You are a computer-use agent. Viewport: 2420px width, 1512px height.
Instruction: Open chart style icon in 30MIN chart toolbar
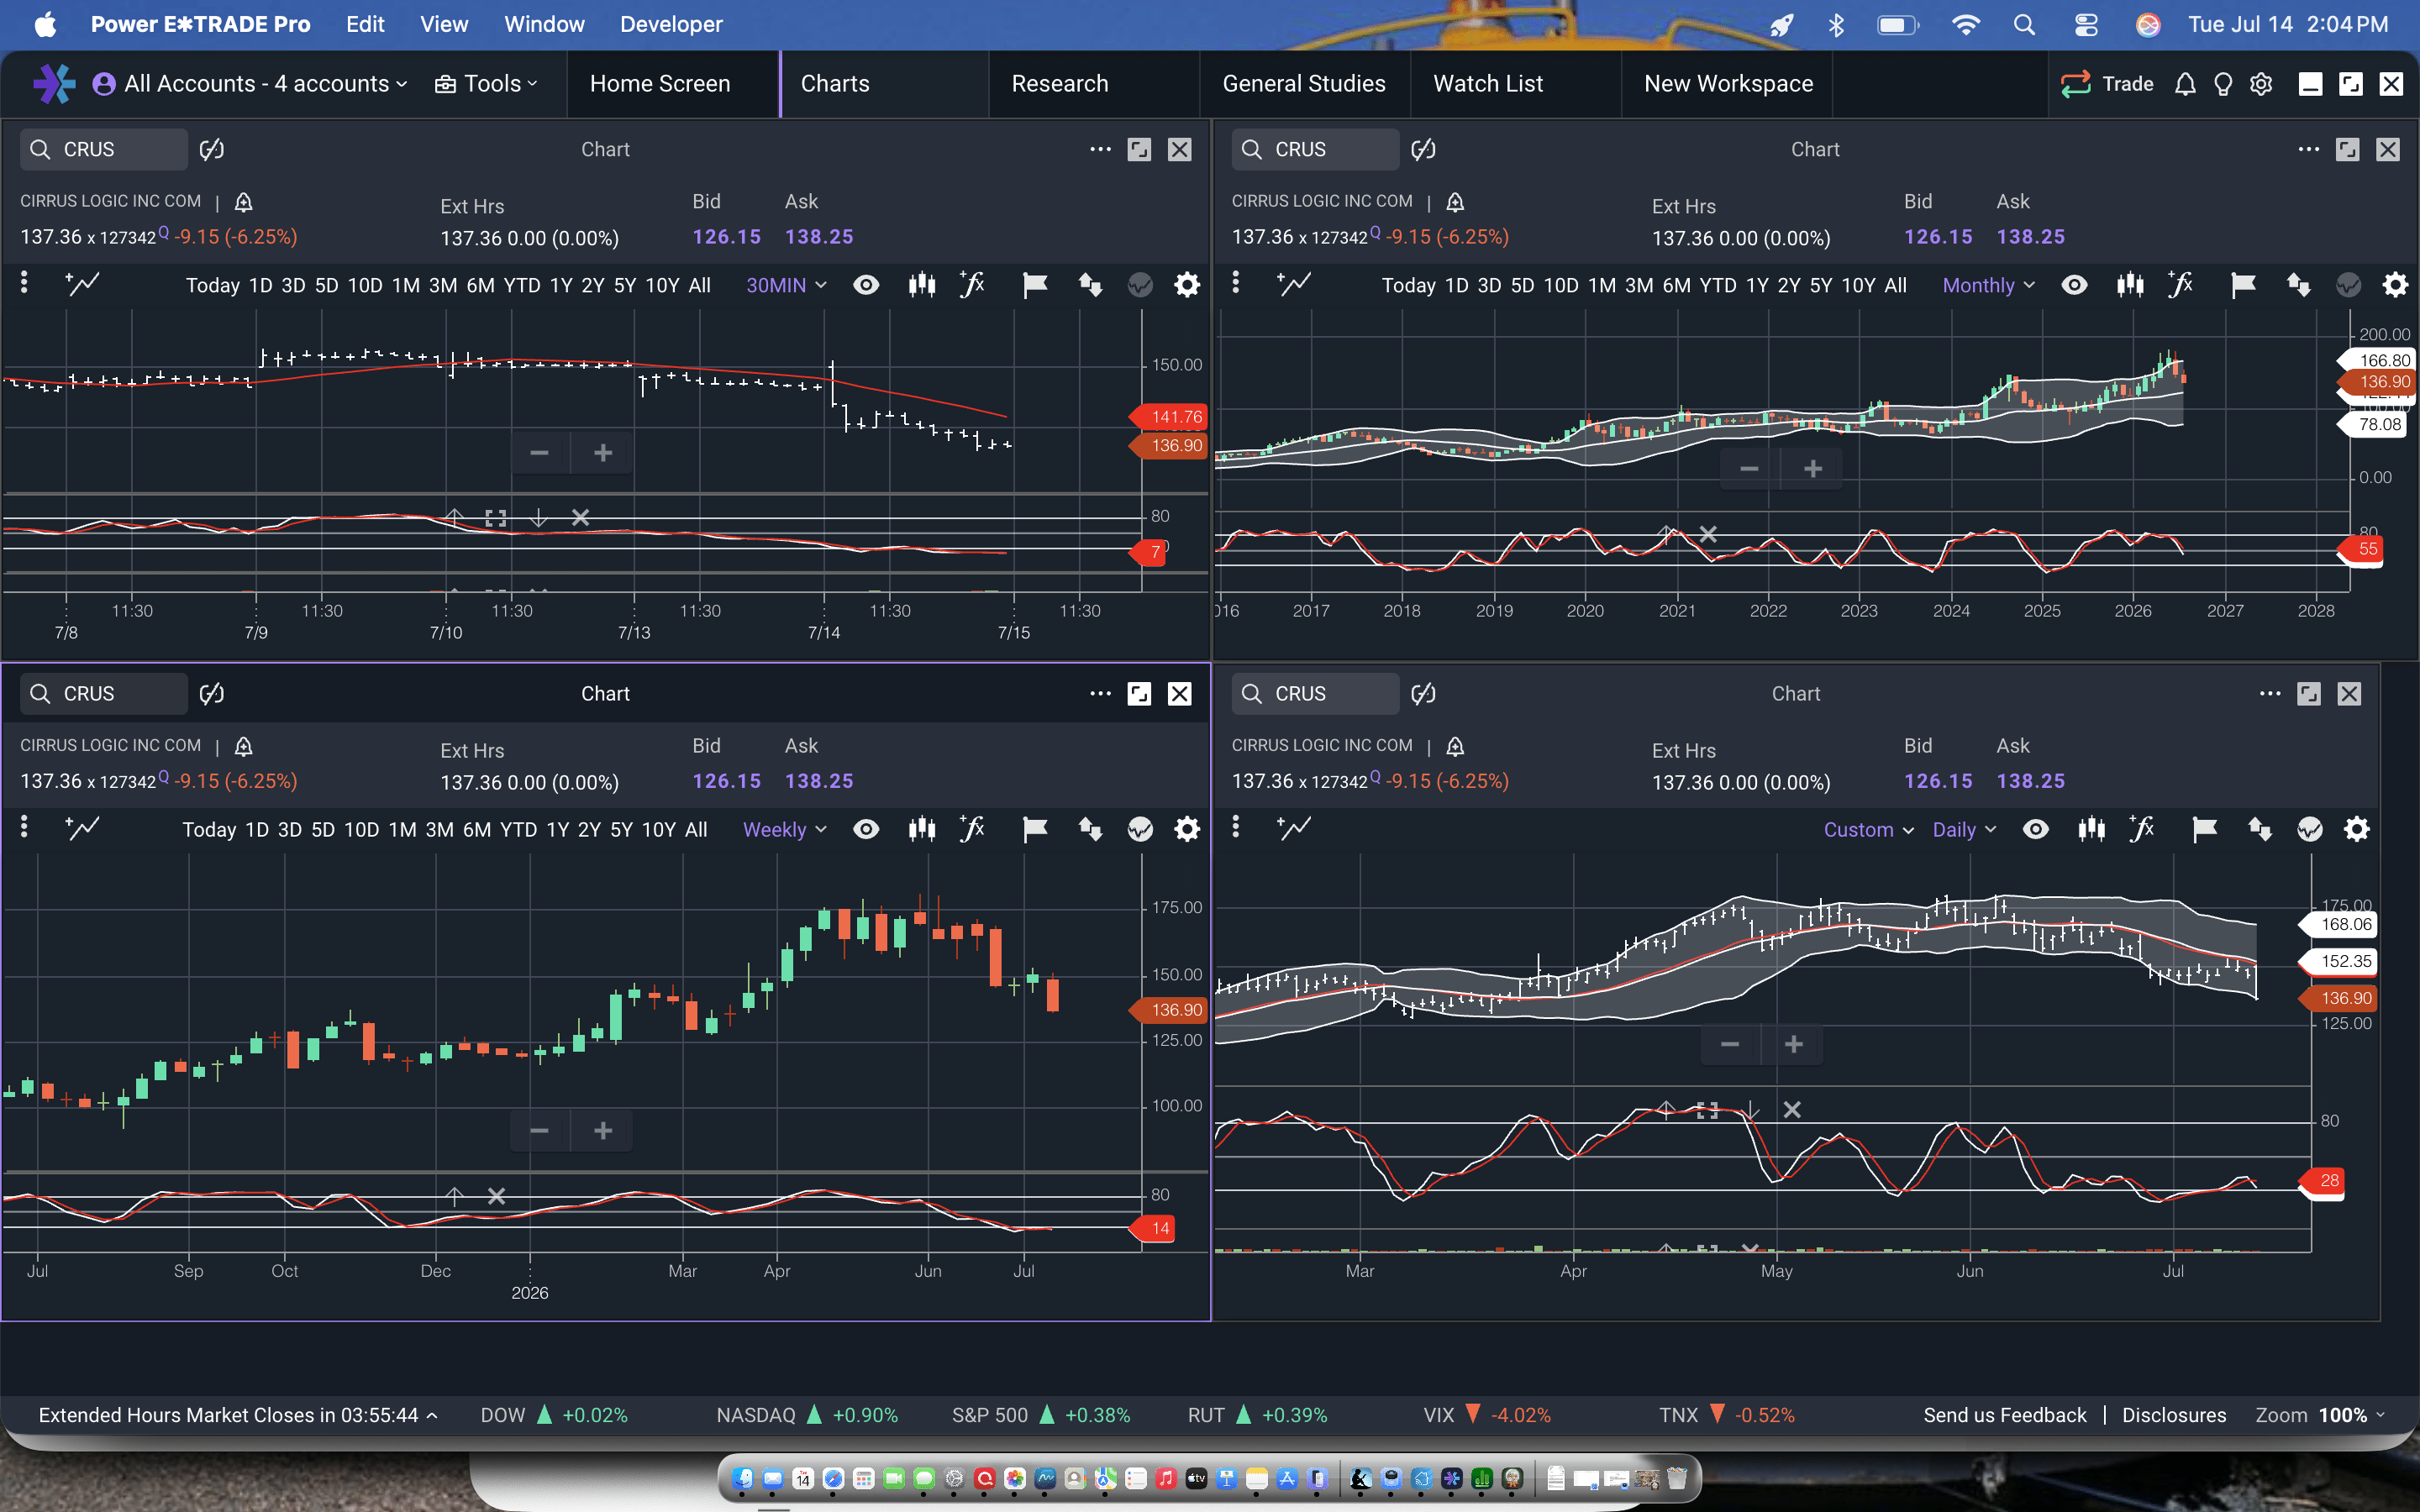coord(921,285)
